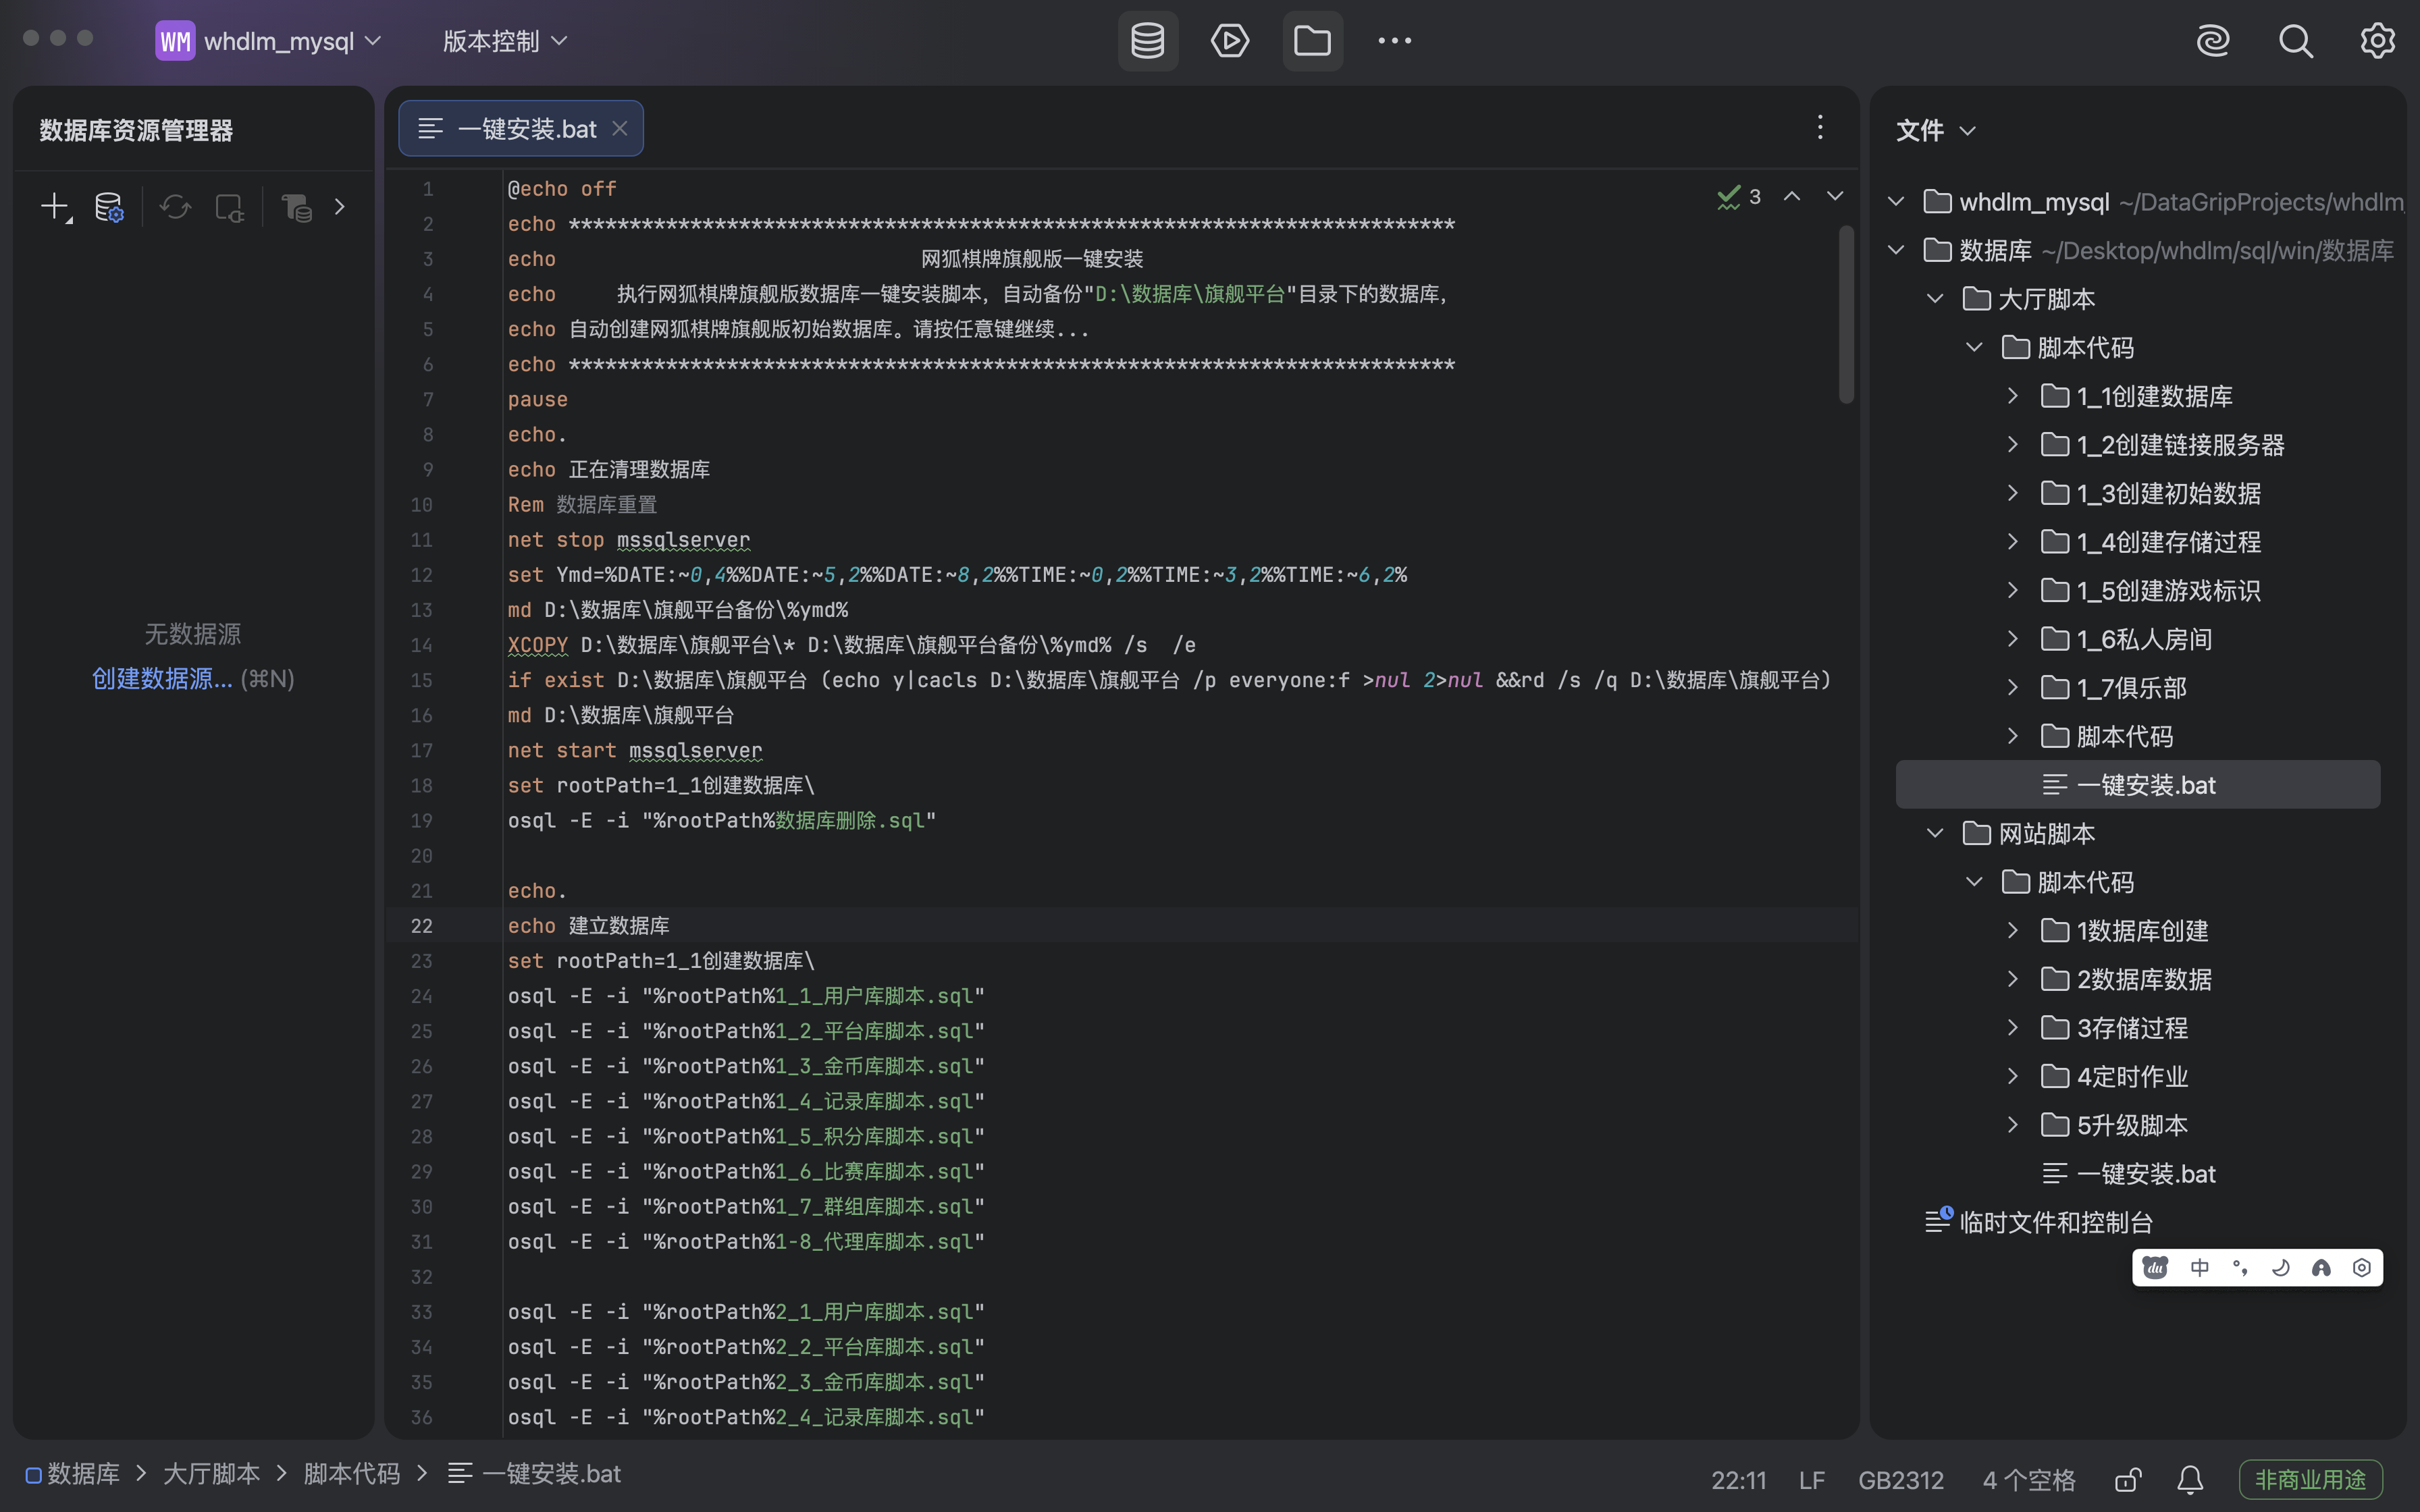2420x1512 pixels.
Task: Toggle the Files tool window folder icon
Action: tap(1312, 41)
